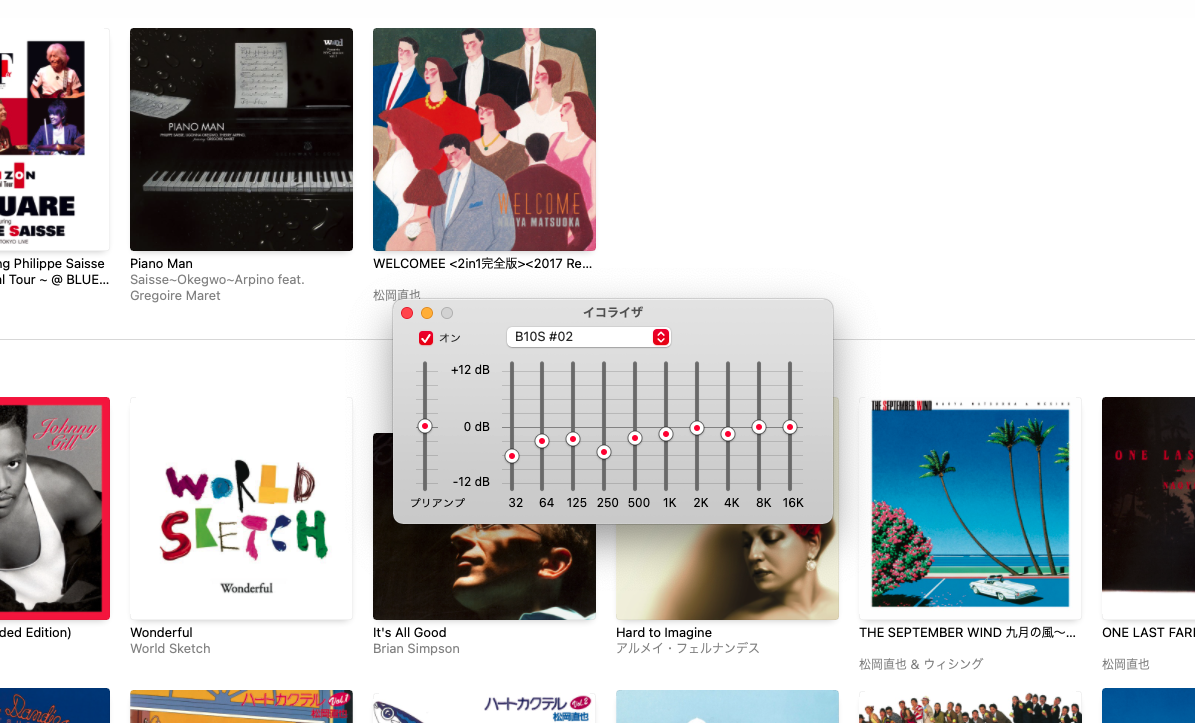
Task: Click the 2K band slider knob
Action: 697,428
